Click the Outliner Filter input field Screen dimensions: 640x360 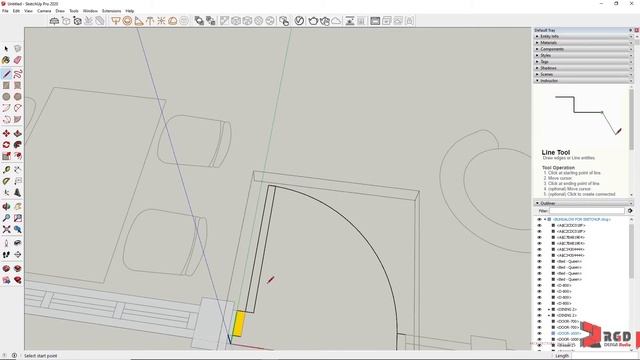coord(587,211)
